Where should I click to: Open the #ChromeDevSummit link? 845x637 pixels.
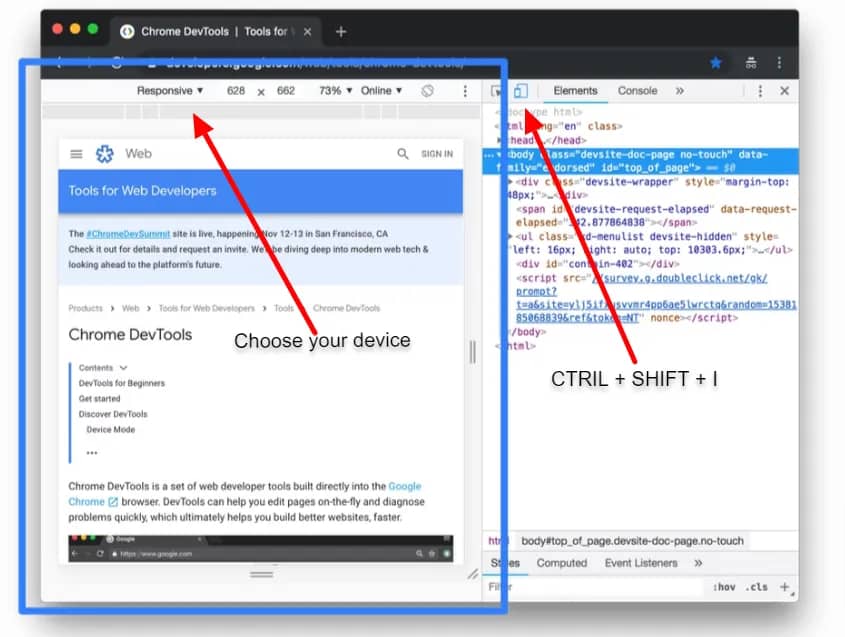tap(128, 234)
